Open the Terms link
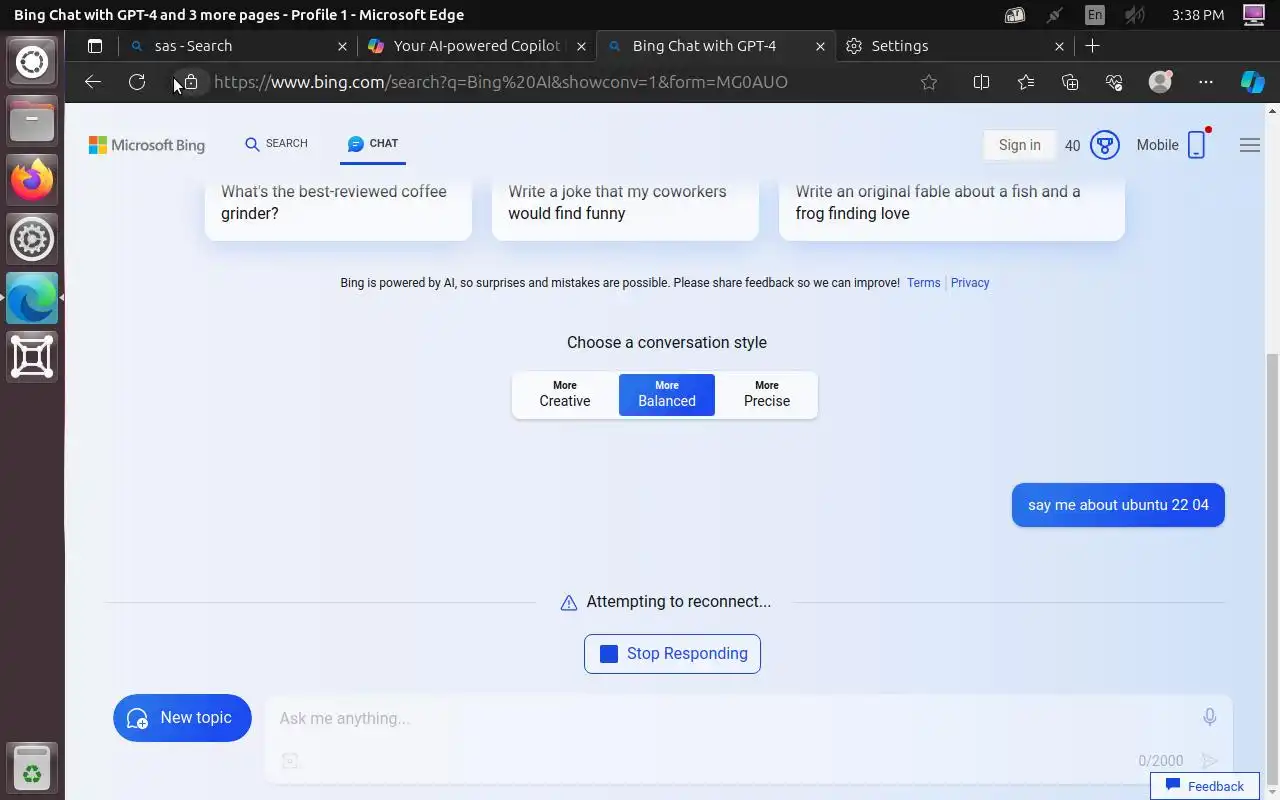This screenshot has height=800, width=1280. [923, 283]
